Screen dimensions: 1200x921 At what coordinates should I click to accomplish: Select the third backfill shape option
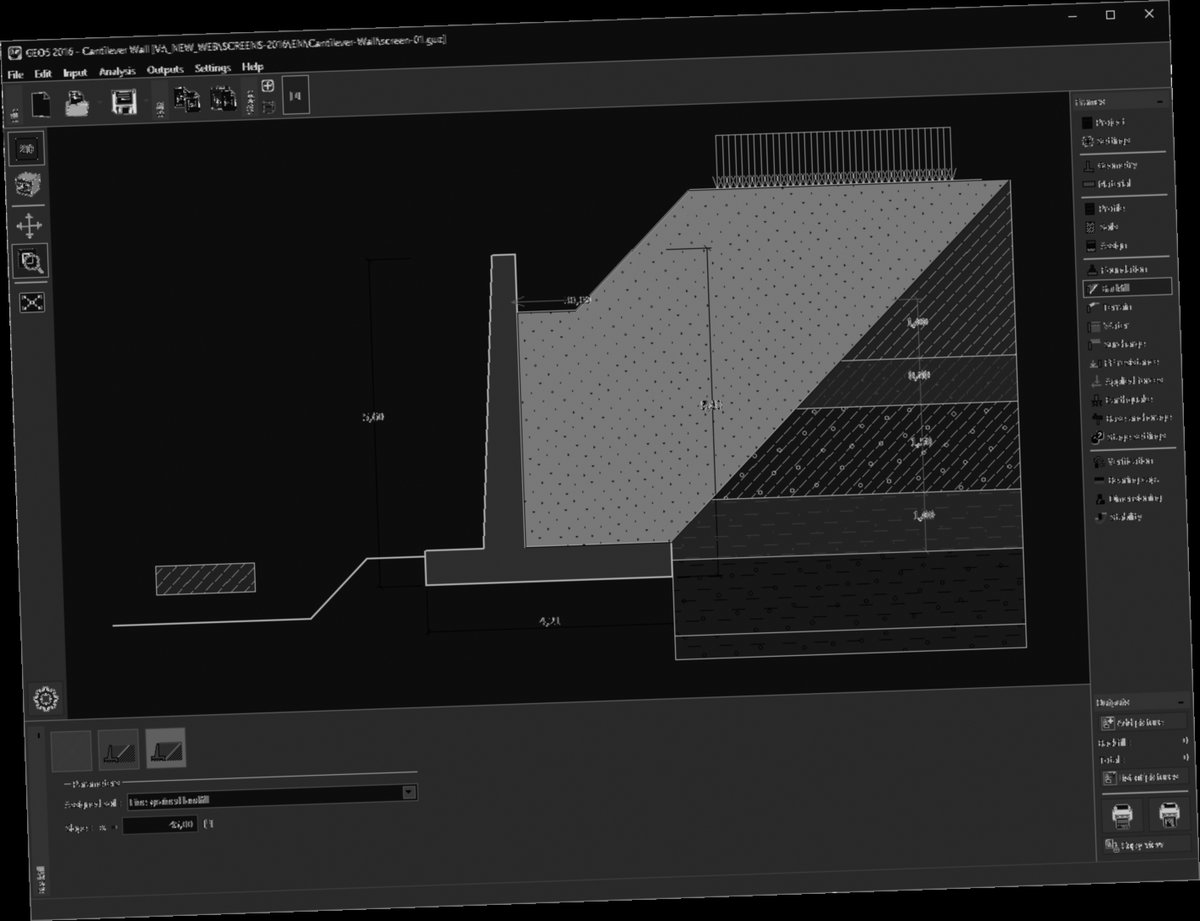(x=165, y=746)
